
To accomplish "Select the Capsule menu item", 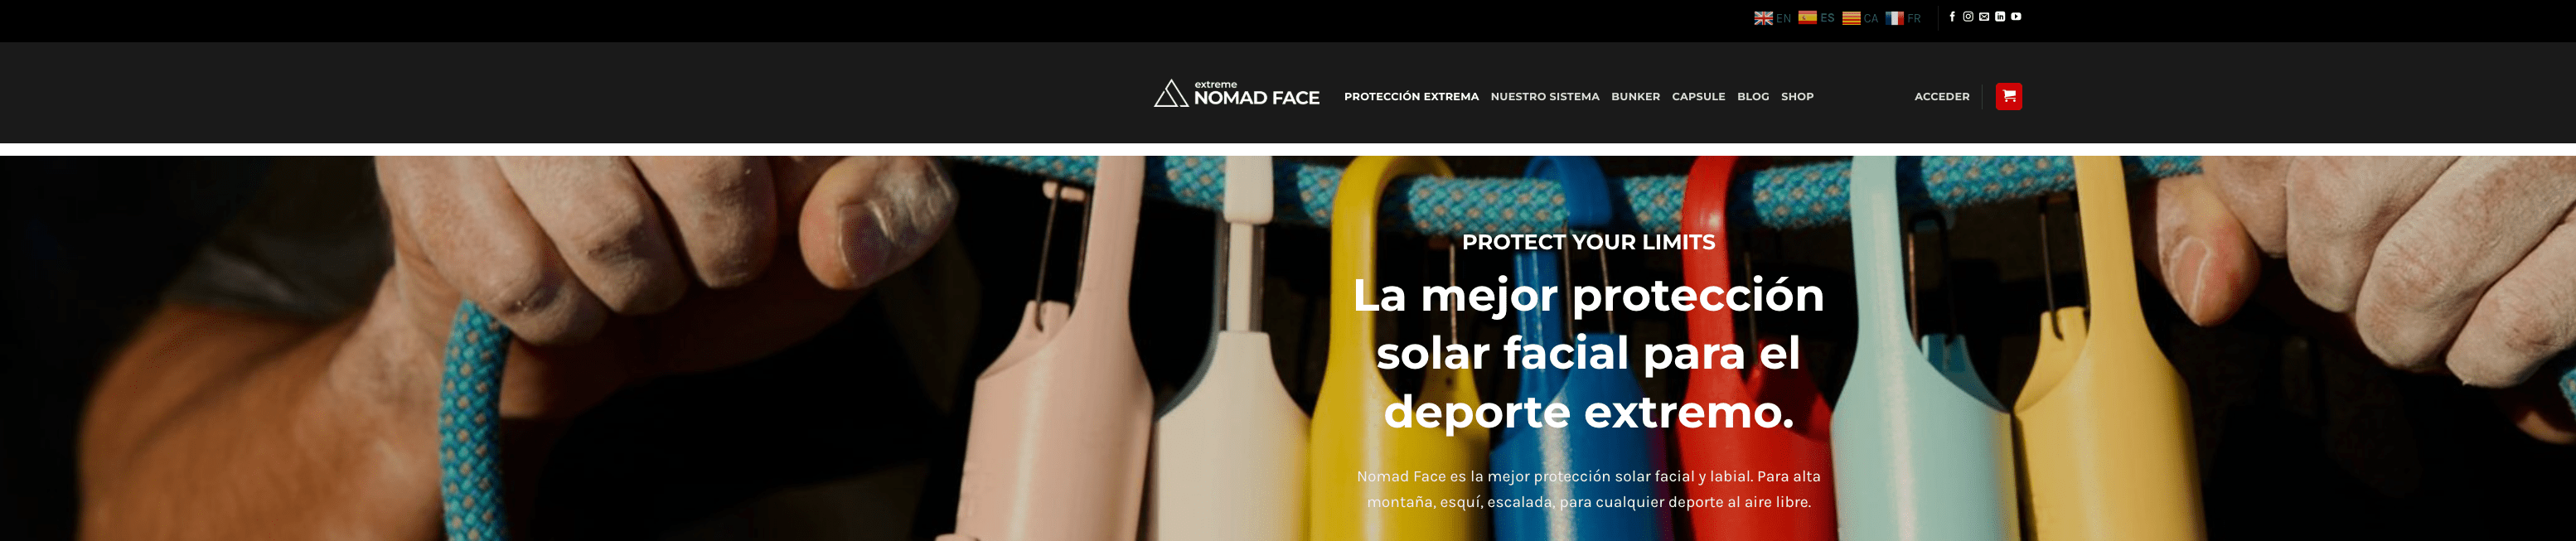I will [1698, 97].
